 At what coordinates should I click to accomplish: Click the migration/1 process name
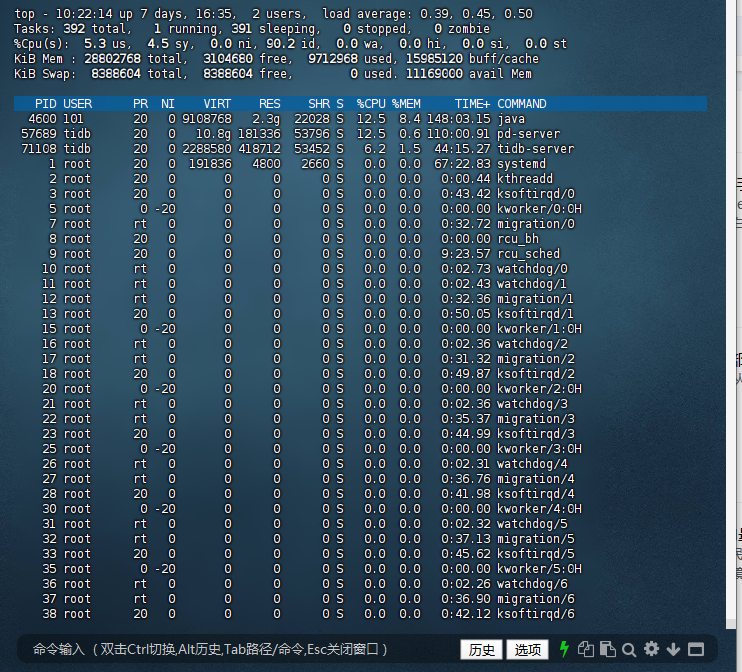click(536, 299)
